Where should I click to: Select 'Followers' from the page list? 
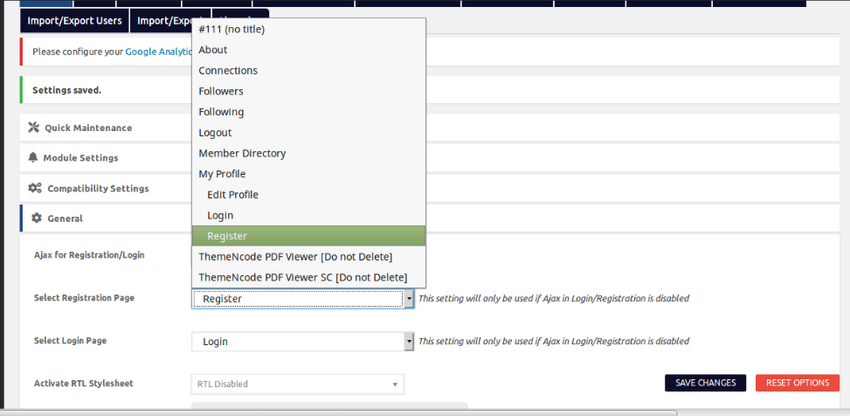pos(221,91)
